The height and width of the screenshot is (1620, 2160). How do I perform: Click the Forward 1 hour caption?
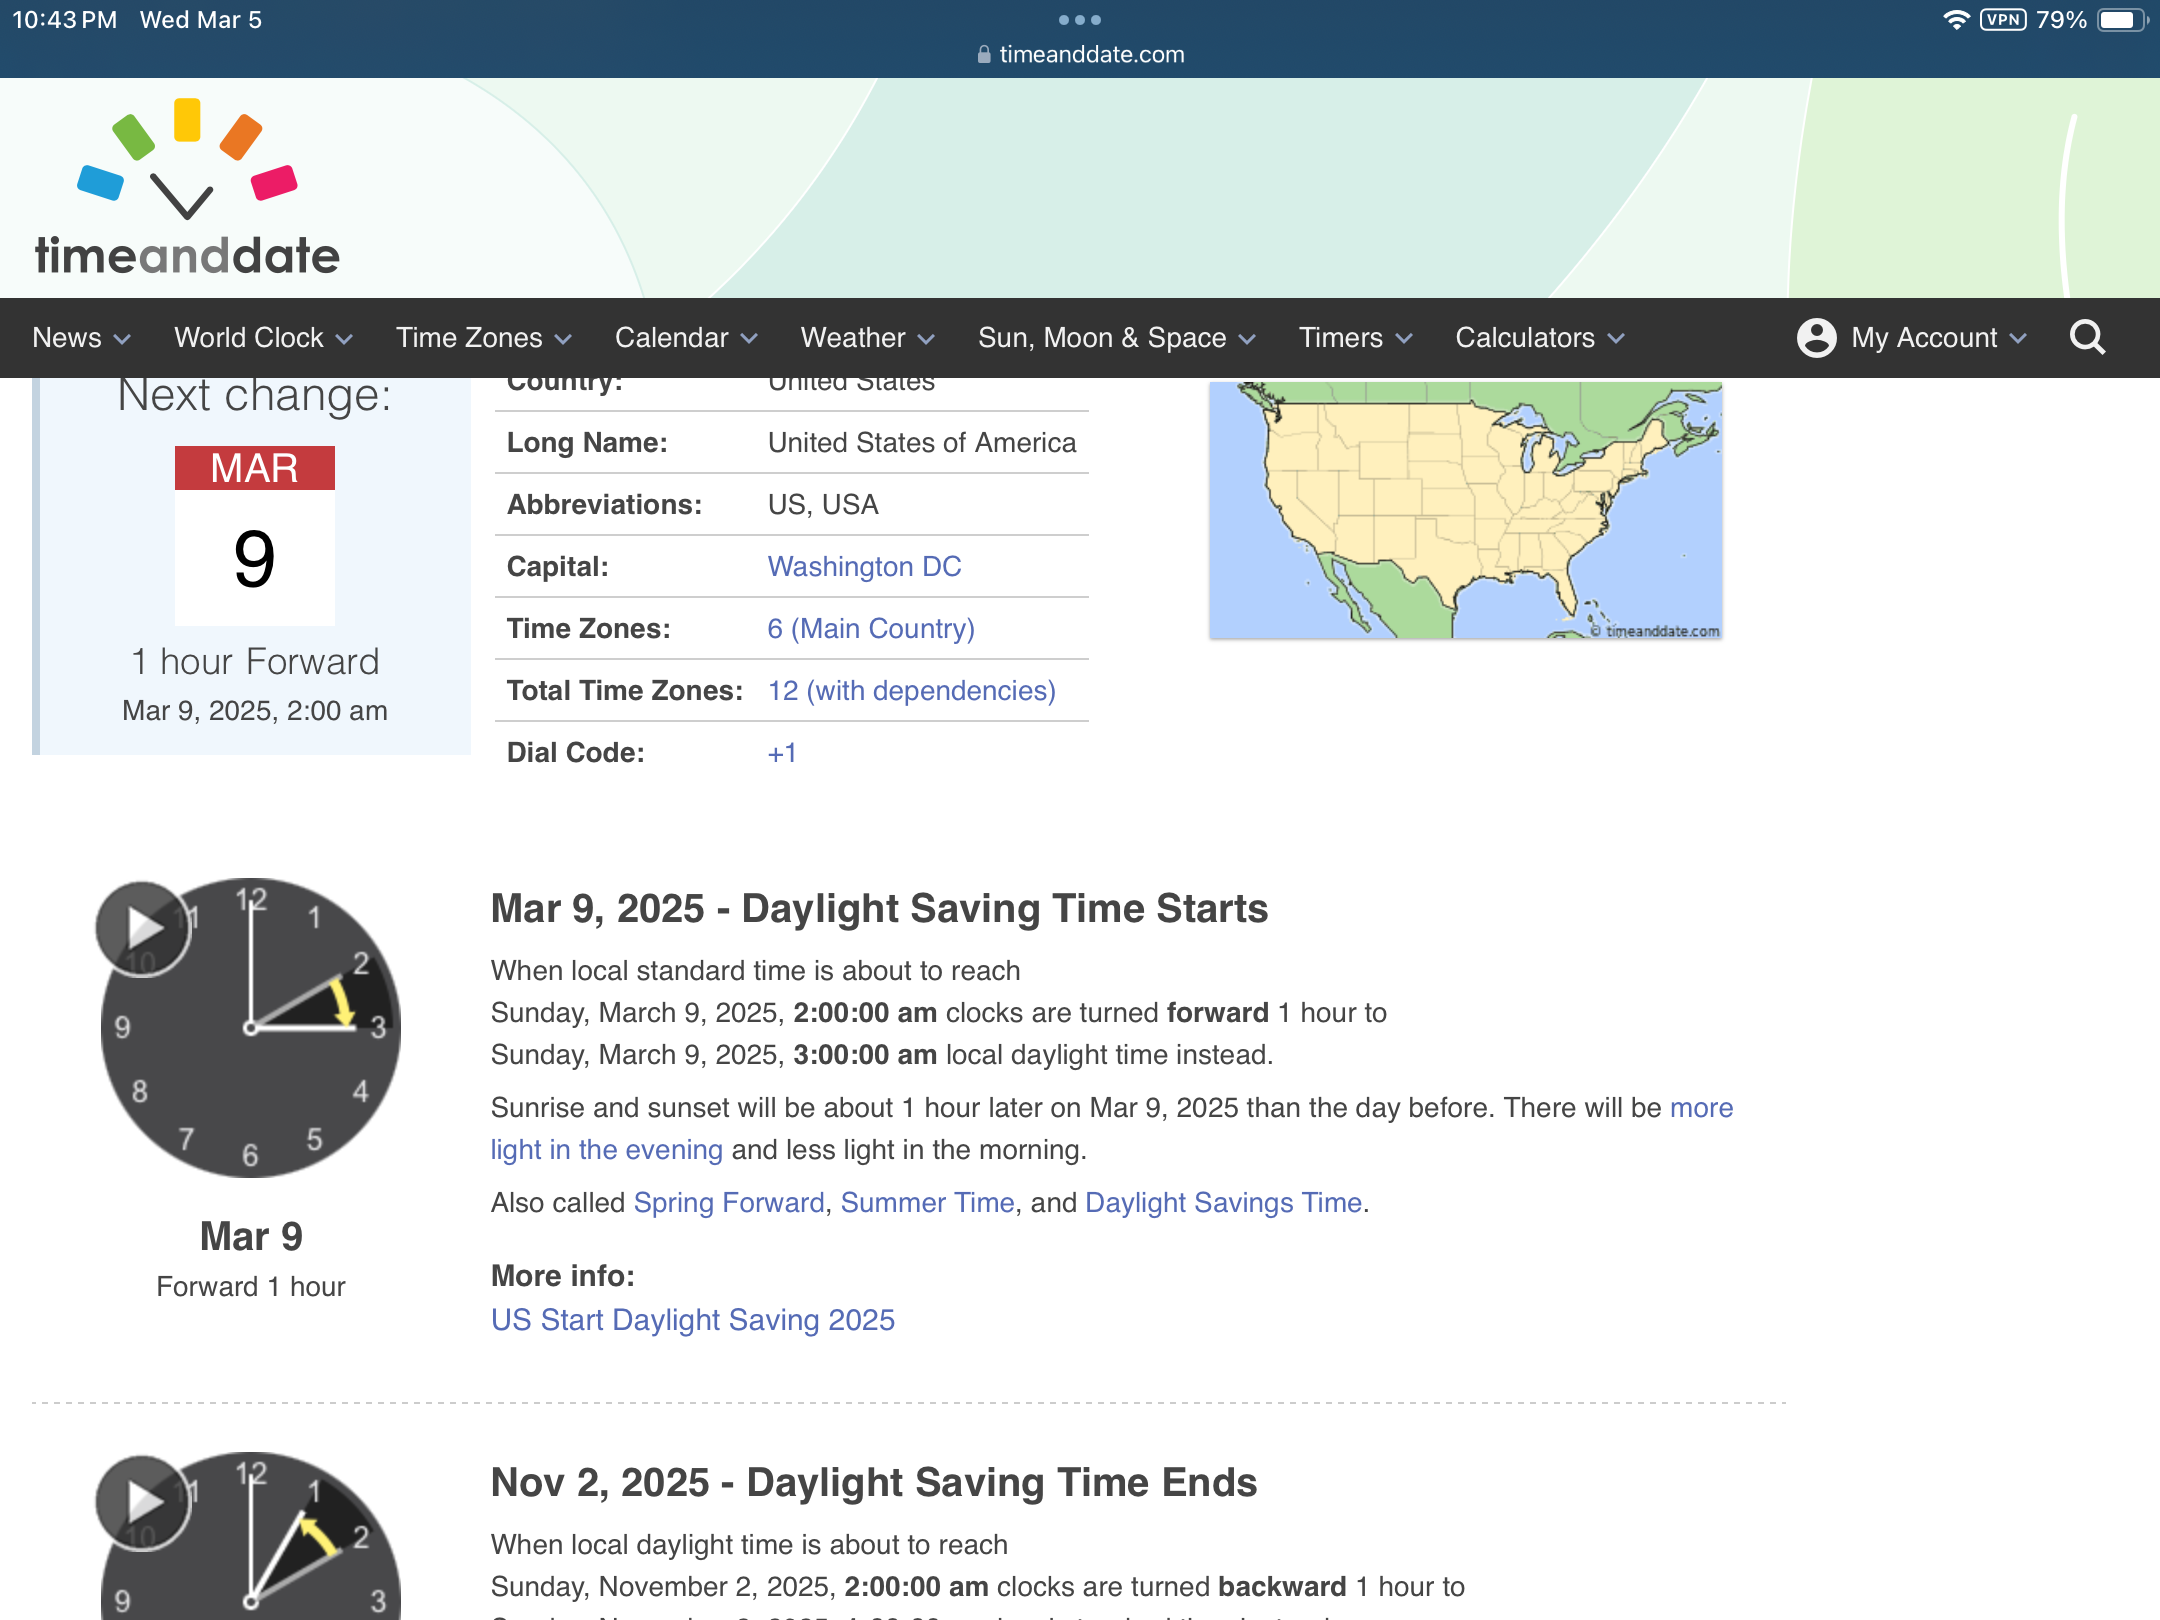251,1286
